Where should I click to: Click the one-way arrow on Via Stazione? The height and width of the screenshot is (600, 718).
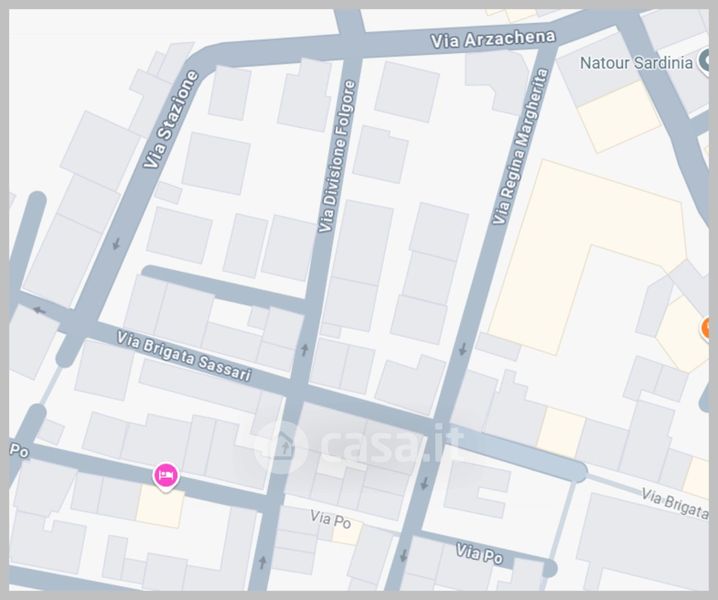[117, 244]
